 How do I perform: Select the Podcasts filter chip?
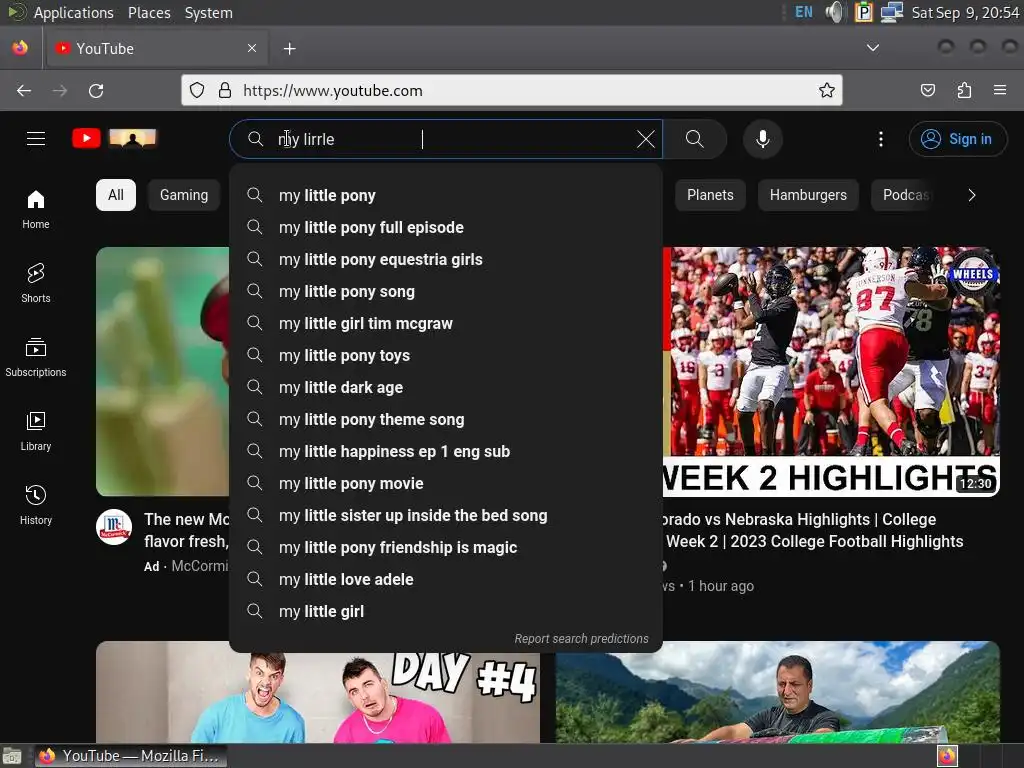click(904, 195)
